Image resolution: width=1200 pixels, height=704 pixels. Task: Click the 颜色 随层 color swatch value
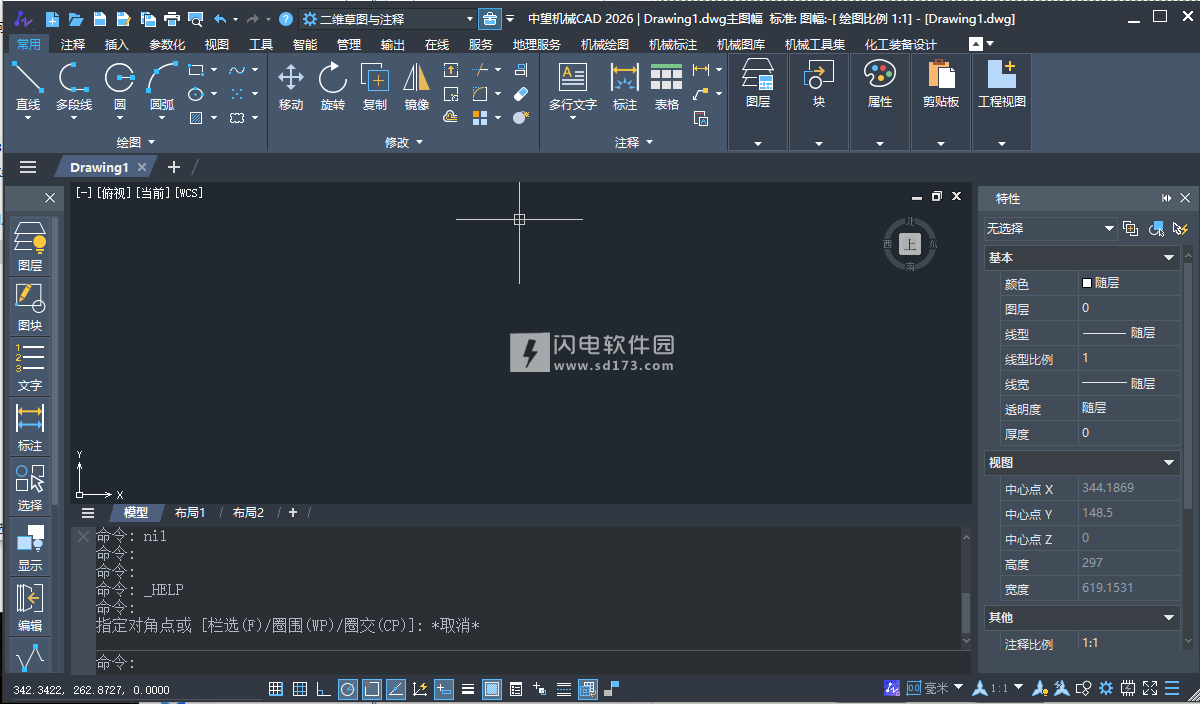(x=1129, y=283)
